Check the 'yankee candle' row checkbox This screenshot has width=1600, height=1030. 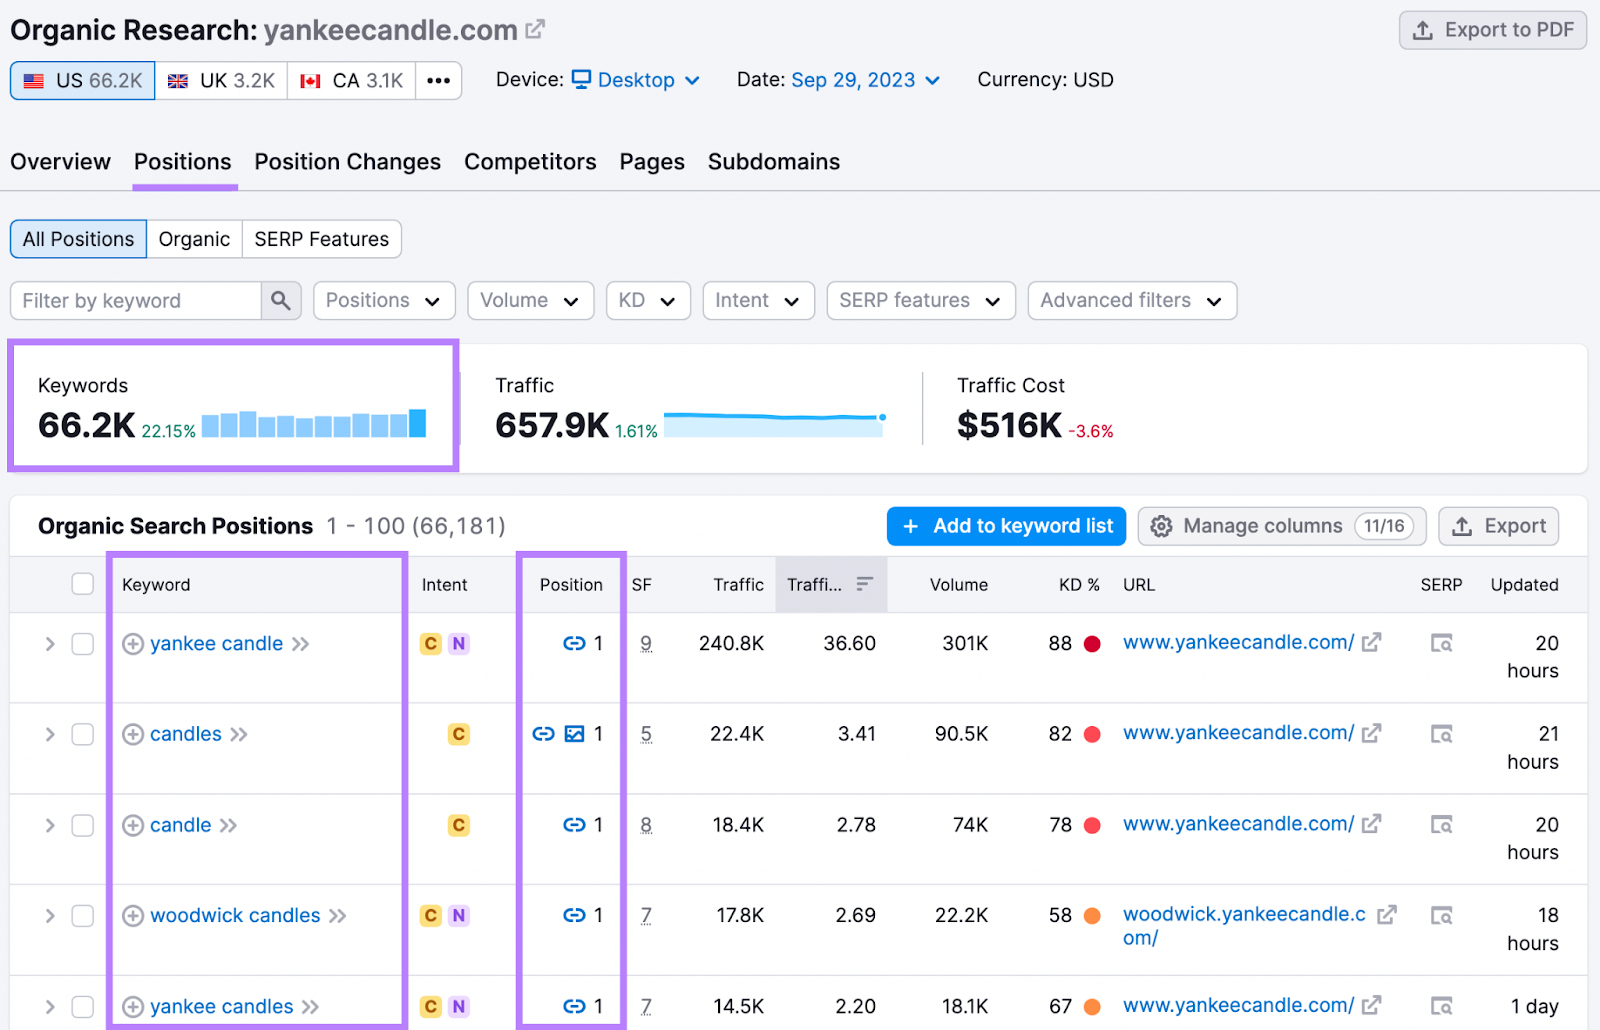(x=83, y=644)
